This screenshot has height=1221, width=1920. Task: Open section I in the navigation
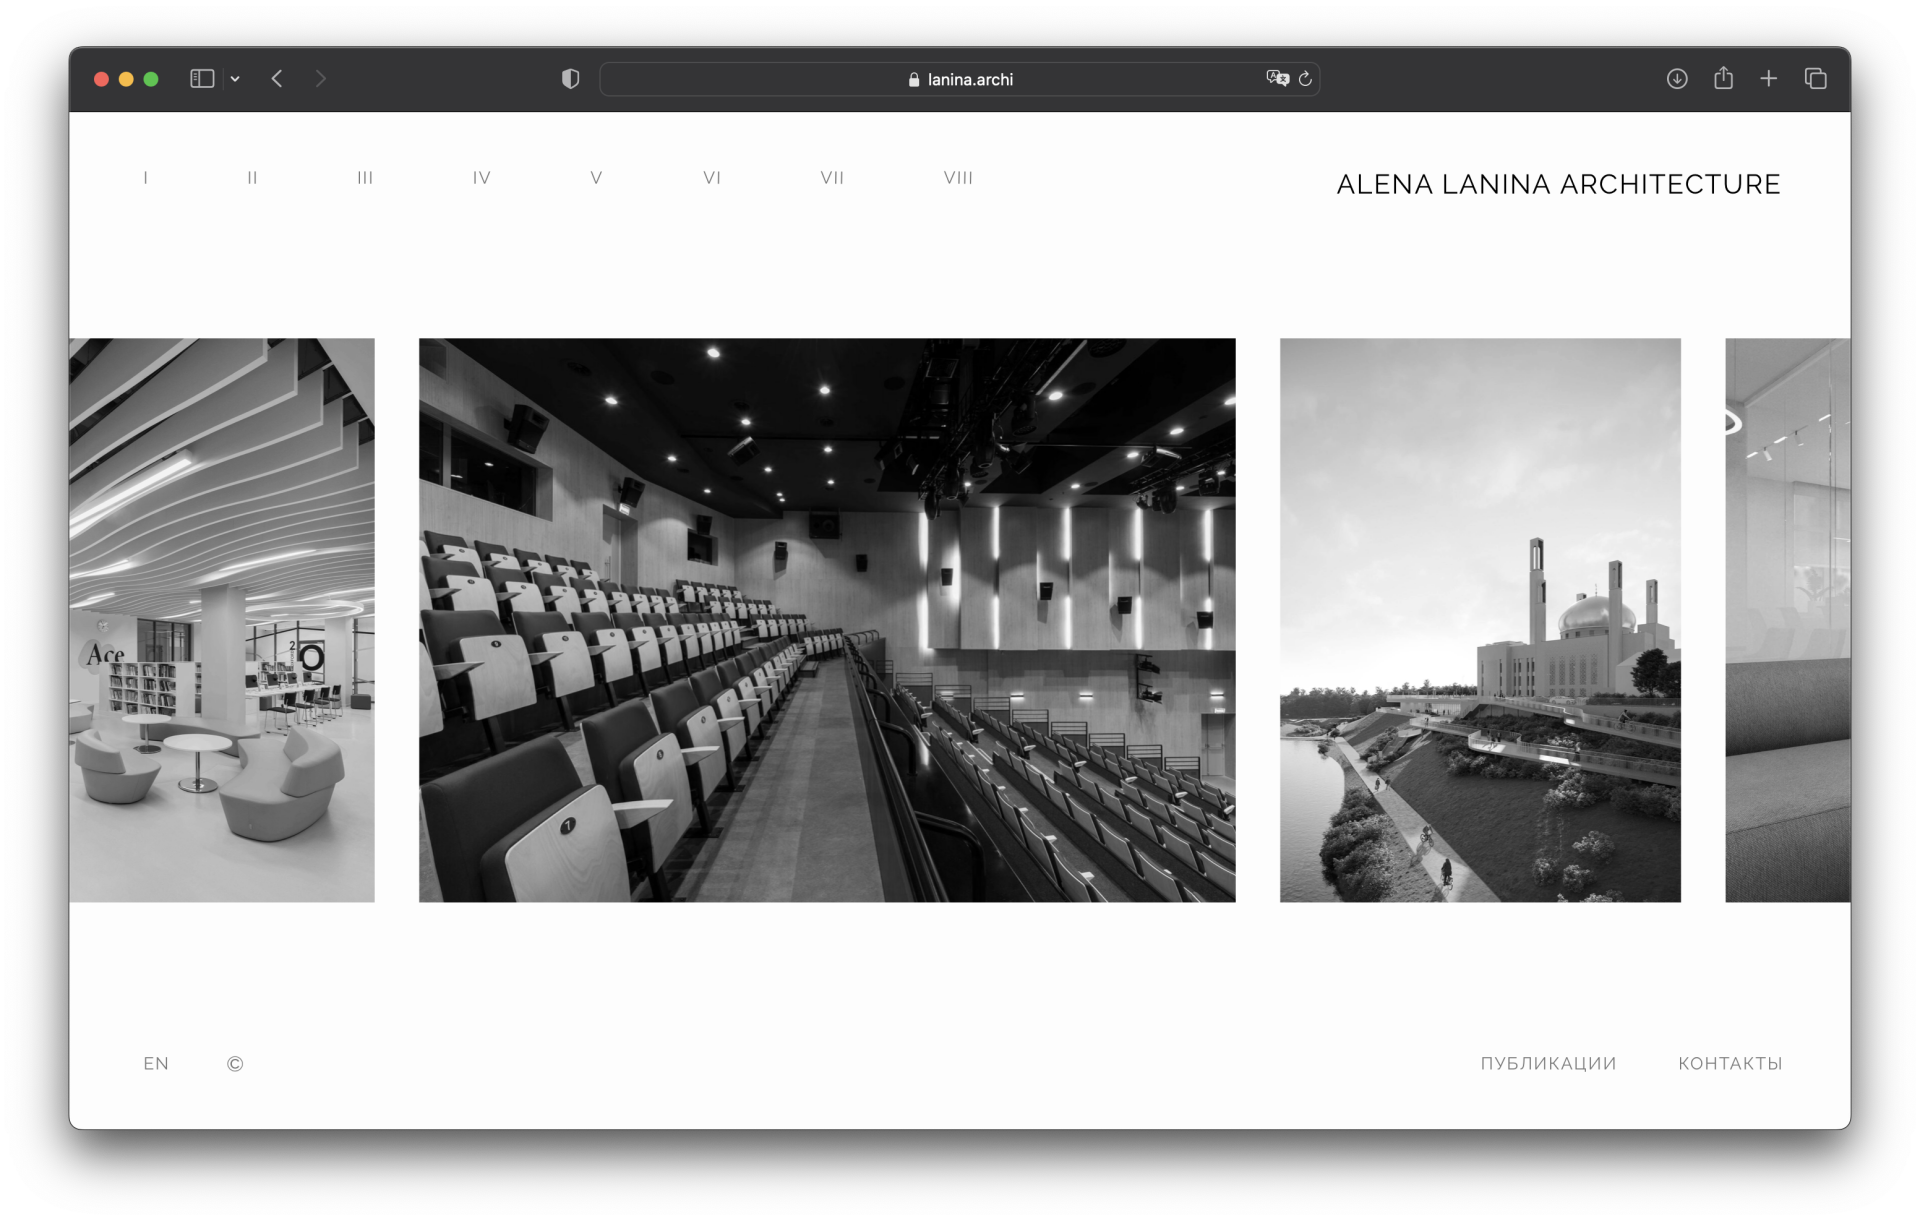click(146, 178)
